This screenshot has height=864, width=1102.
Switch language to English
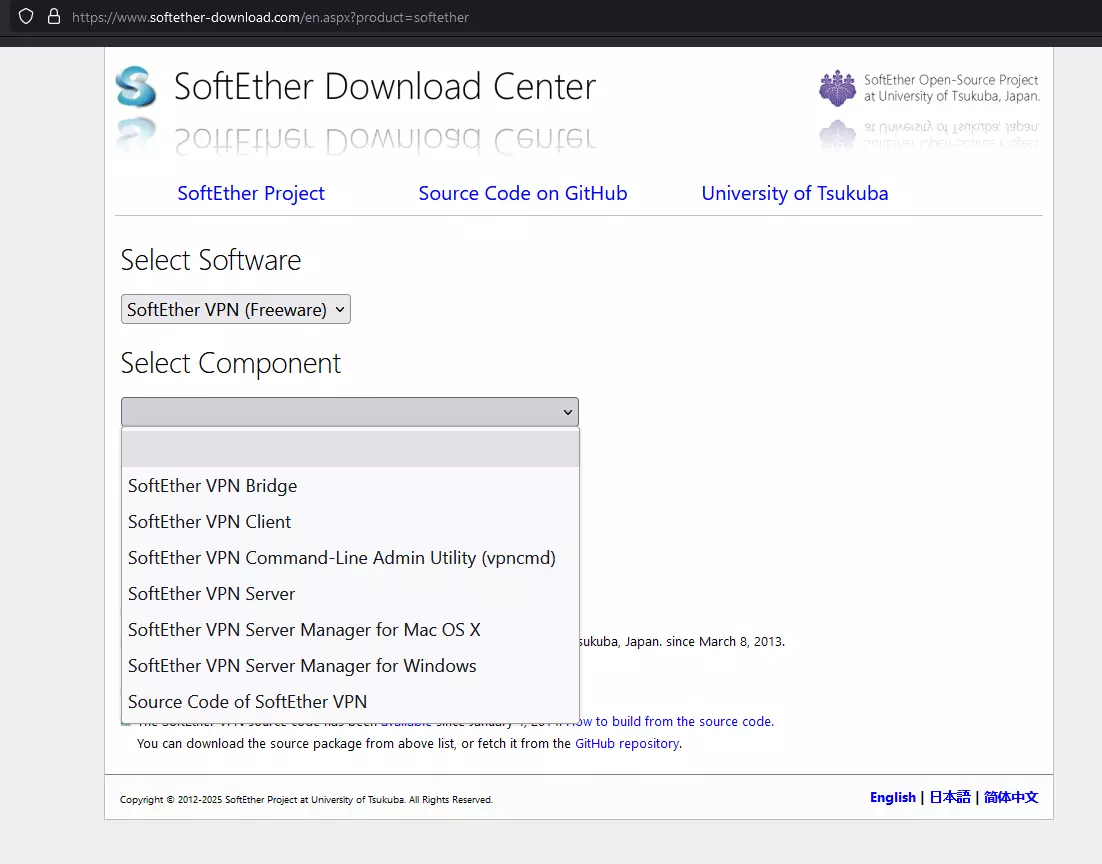point(893,797)
